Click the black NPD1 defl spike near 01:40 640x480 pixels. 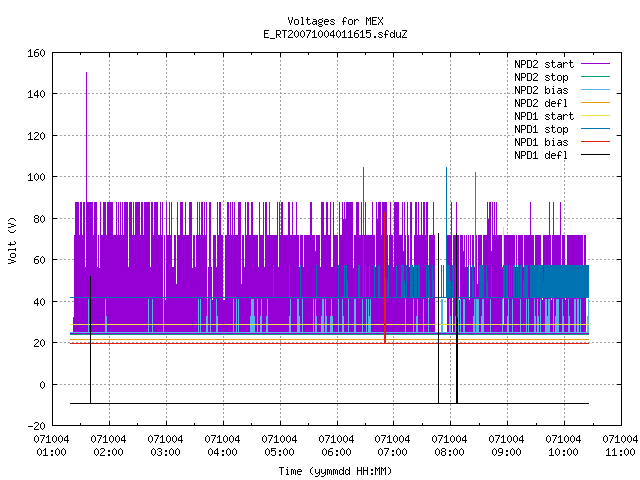coord(91,339)
